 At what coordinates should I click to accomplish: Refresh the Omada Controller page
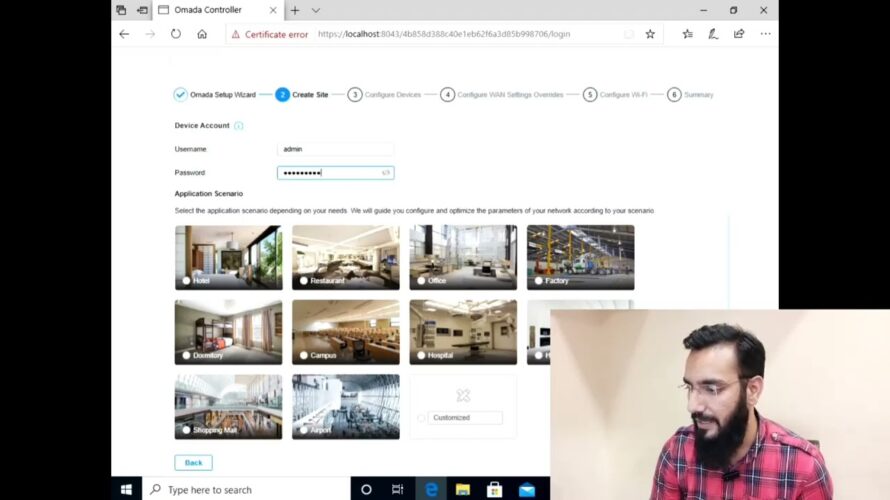click(x=176, y=34)
